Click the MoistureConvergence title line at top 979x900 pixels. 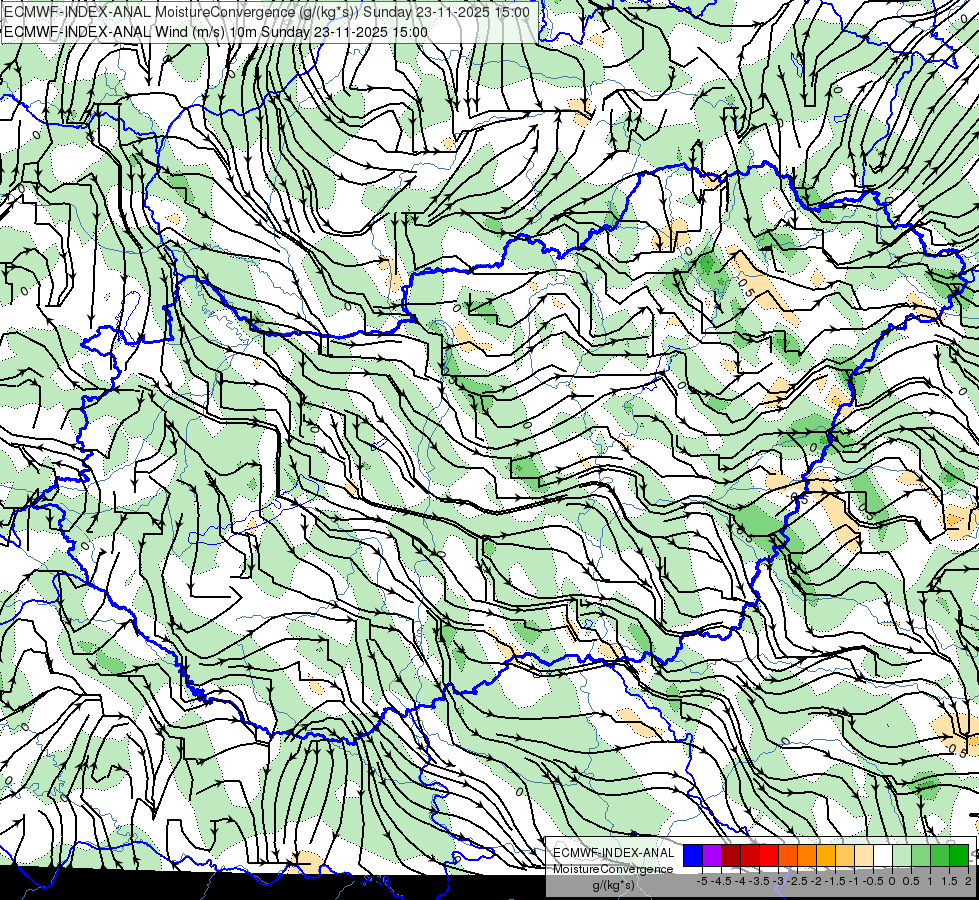pos(267,12)
